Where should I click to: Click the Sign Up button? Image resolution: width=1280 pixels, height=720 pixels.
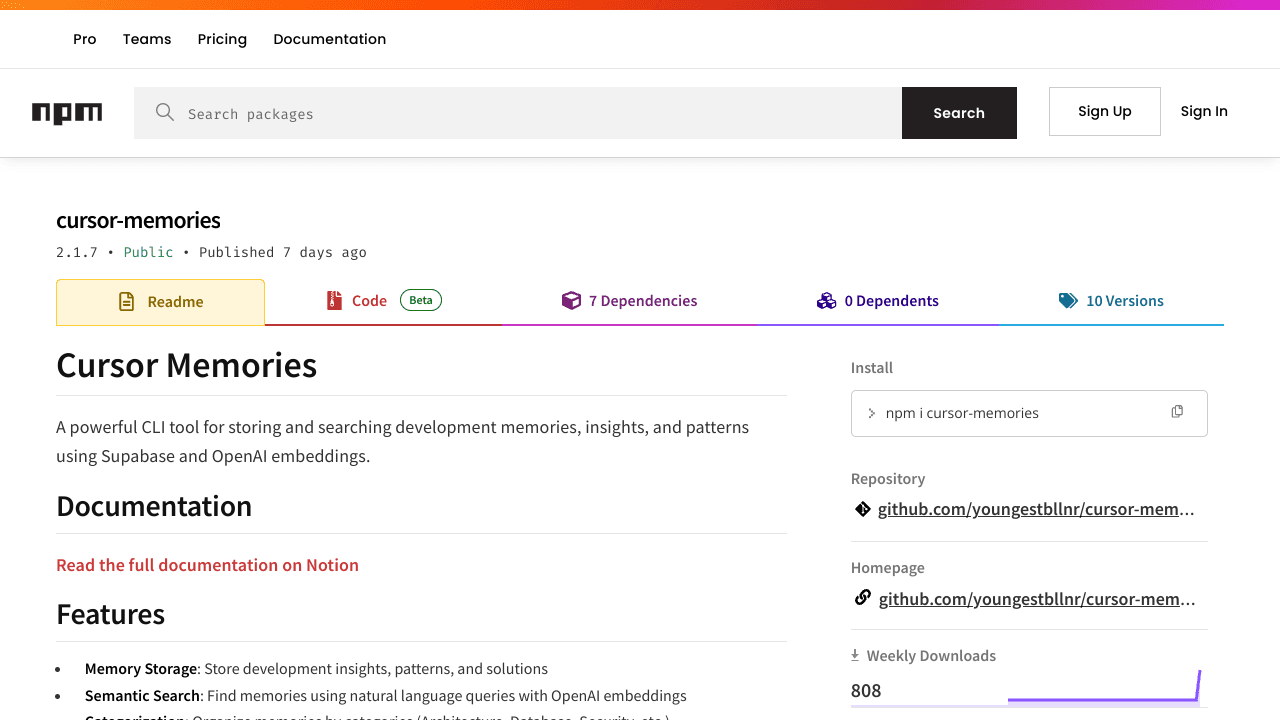click(x=1105, y=111)
